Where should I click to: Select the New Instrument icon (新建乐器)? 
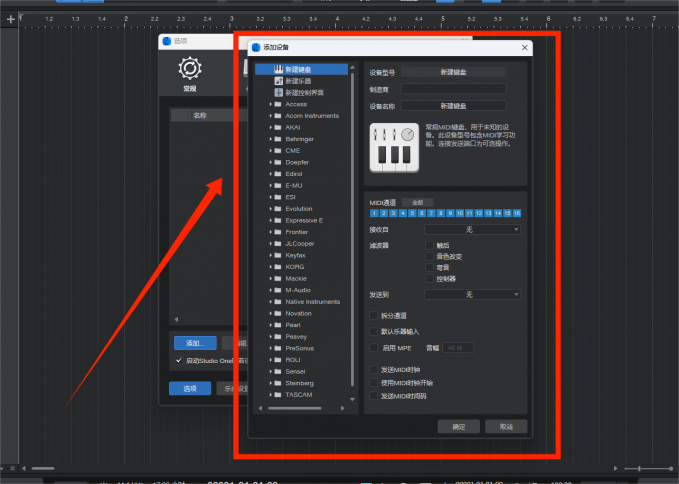[278, 81]
